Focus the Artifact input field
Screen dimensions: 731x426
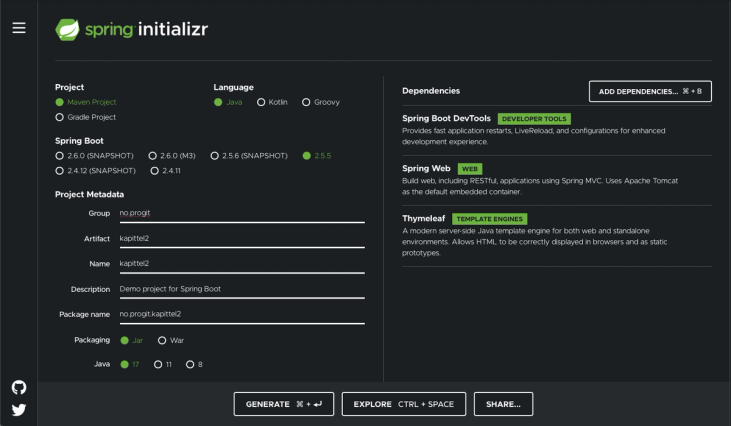(x=242, y=239)
